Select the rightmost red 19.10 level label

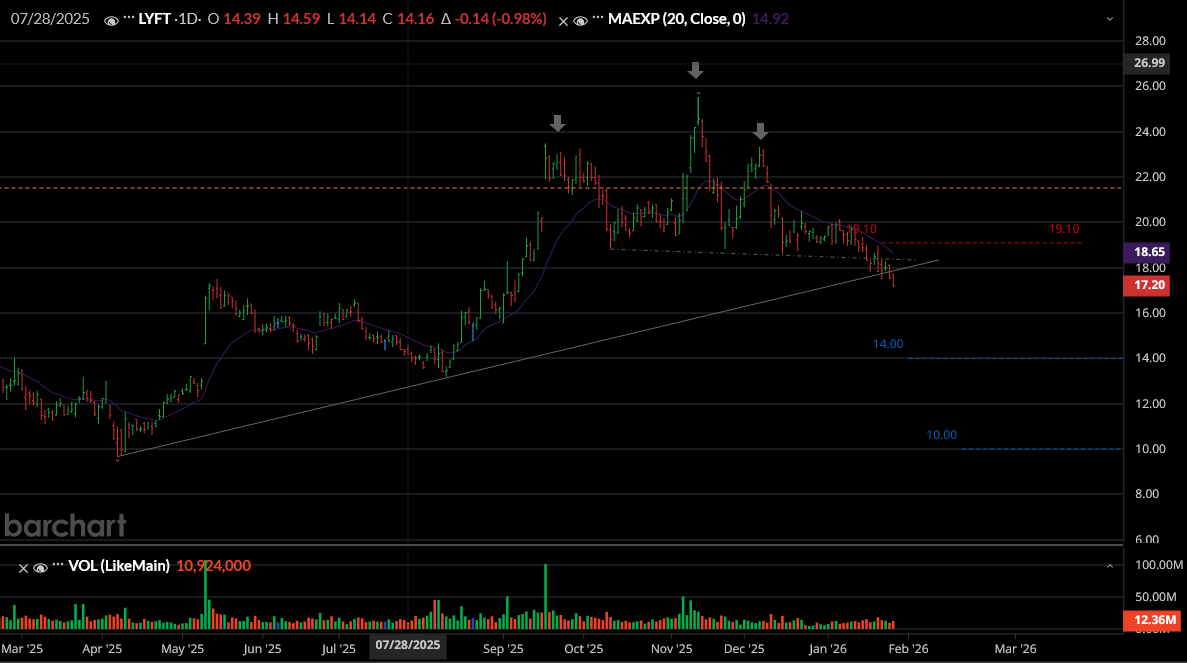1064,229
